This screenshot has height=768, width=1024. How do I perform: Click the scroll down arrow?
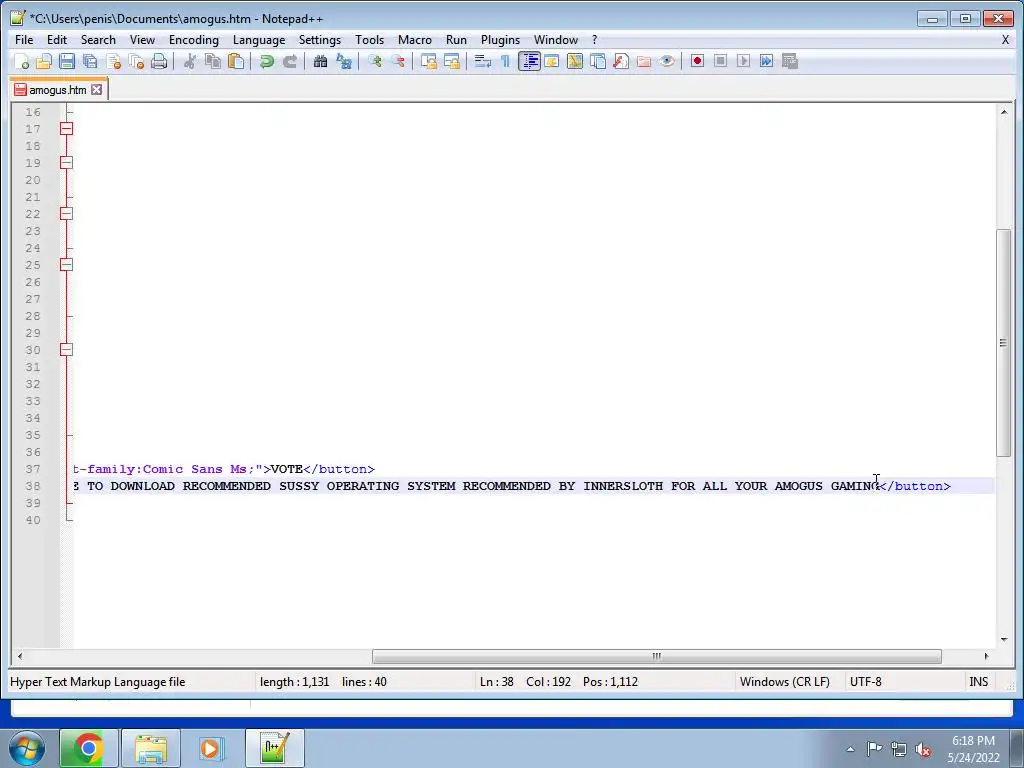(1003, 640)
